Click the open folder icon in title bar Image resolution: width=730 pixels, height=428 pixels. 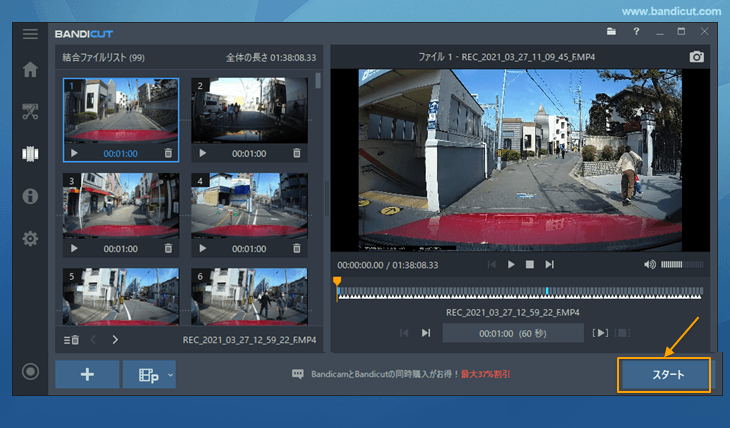612,33
